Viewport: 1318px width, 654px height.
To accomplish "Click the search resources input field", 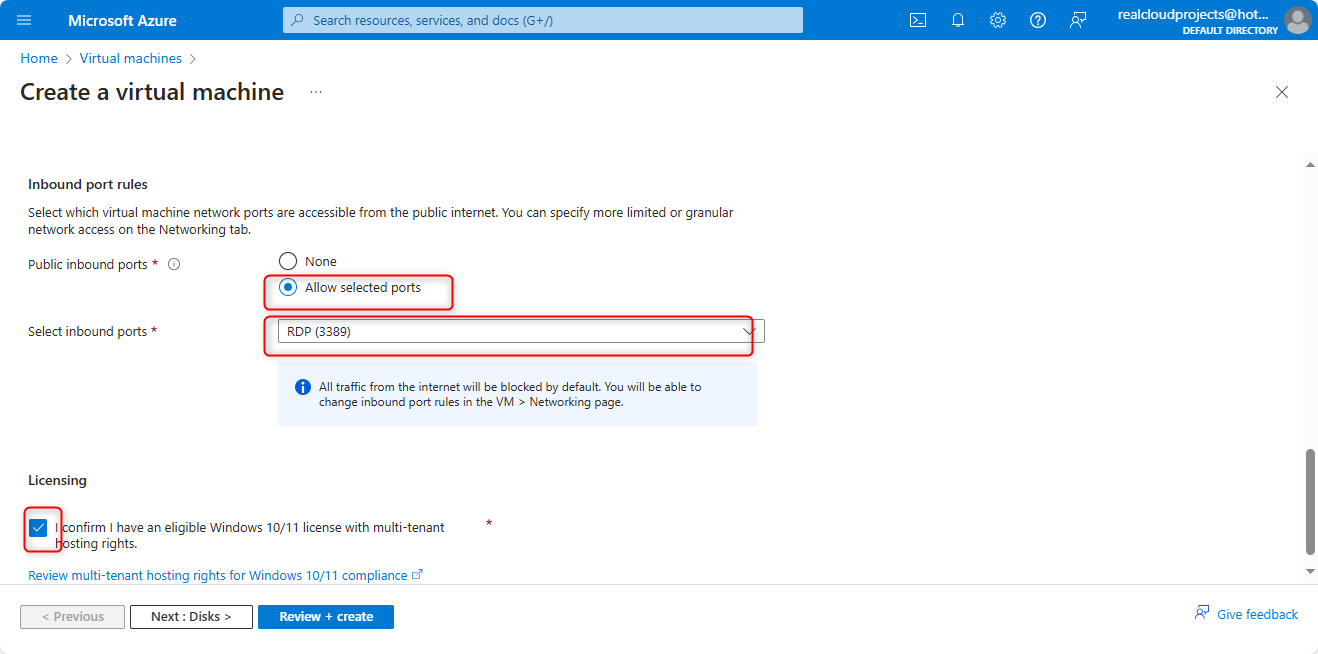I will 543,20.
